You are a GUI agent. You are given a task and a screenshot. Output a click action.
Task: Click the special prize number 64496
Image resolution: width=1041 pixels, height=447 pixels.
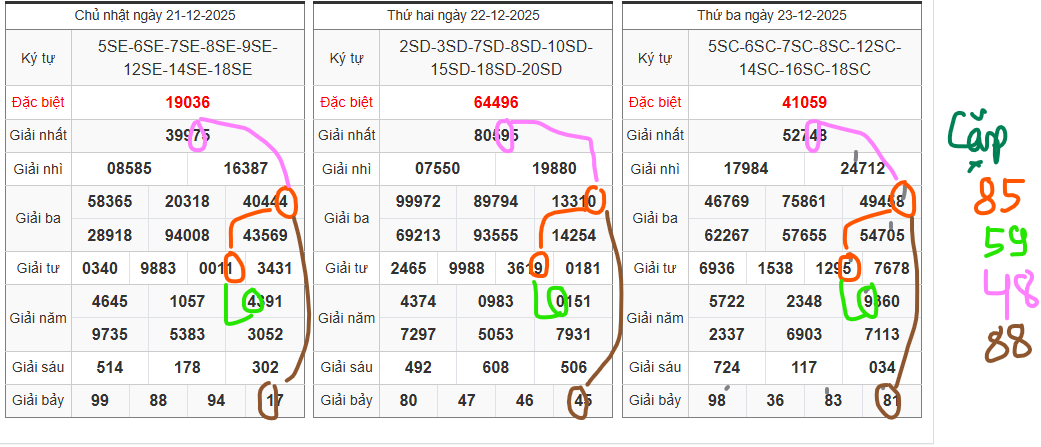pyautogui.click(x=496, y=102)
